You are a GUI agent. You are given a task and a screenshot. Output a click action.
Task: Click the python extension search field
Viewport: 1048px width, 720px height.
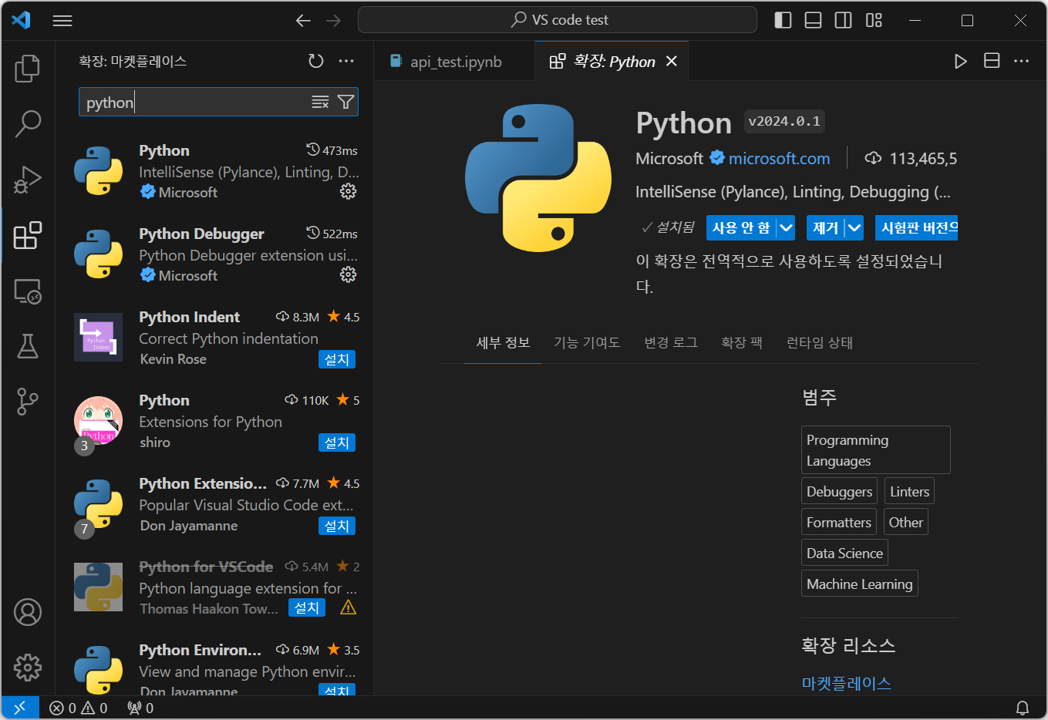click(195, 102)
